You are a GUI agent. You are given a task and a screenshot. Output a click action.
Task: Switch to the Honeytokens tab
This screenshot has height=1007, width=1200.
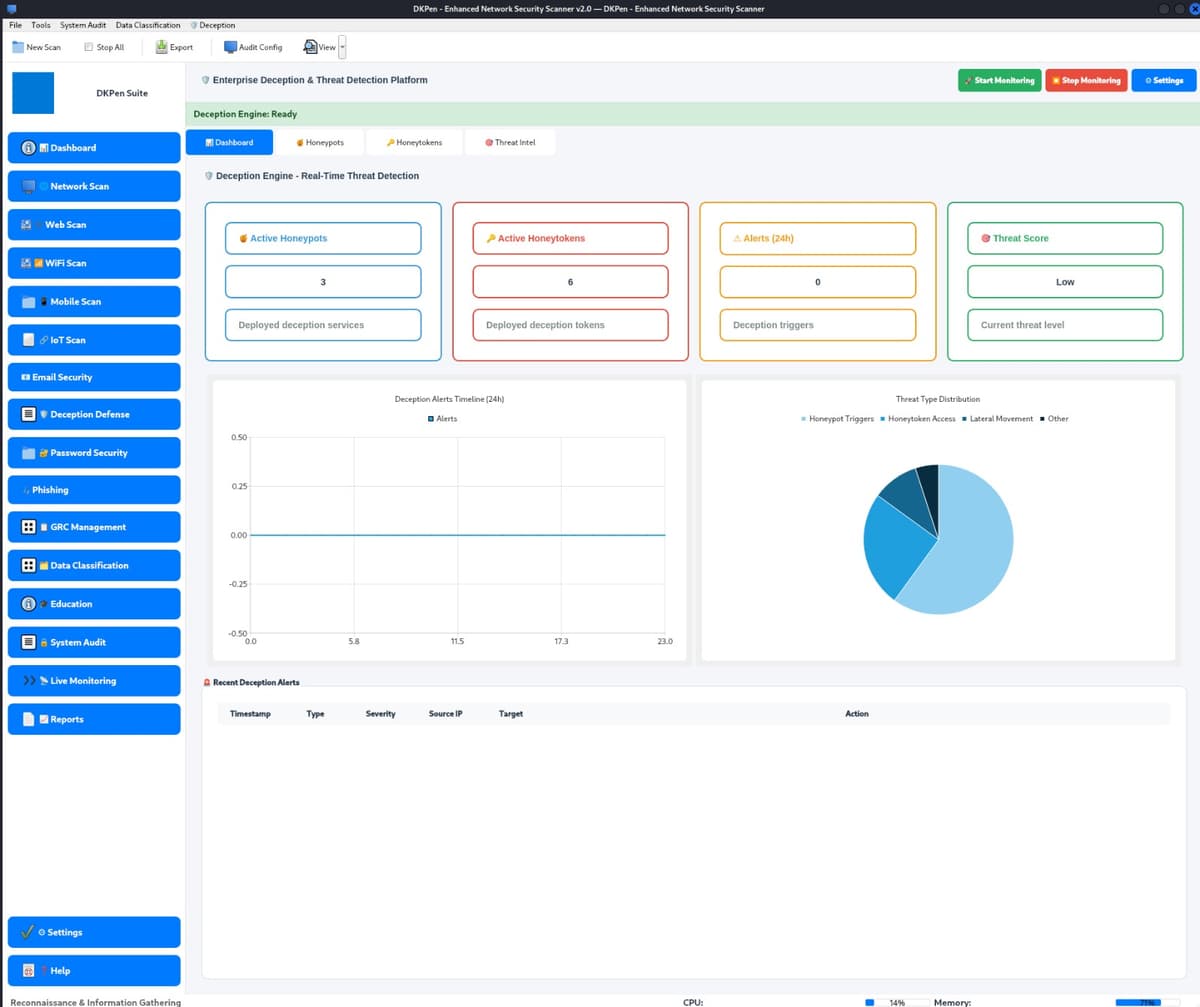(413, 142)
